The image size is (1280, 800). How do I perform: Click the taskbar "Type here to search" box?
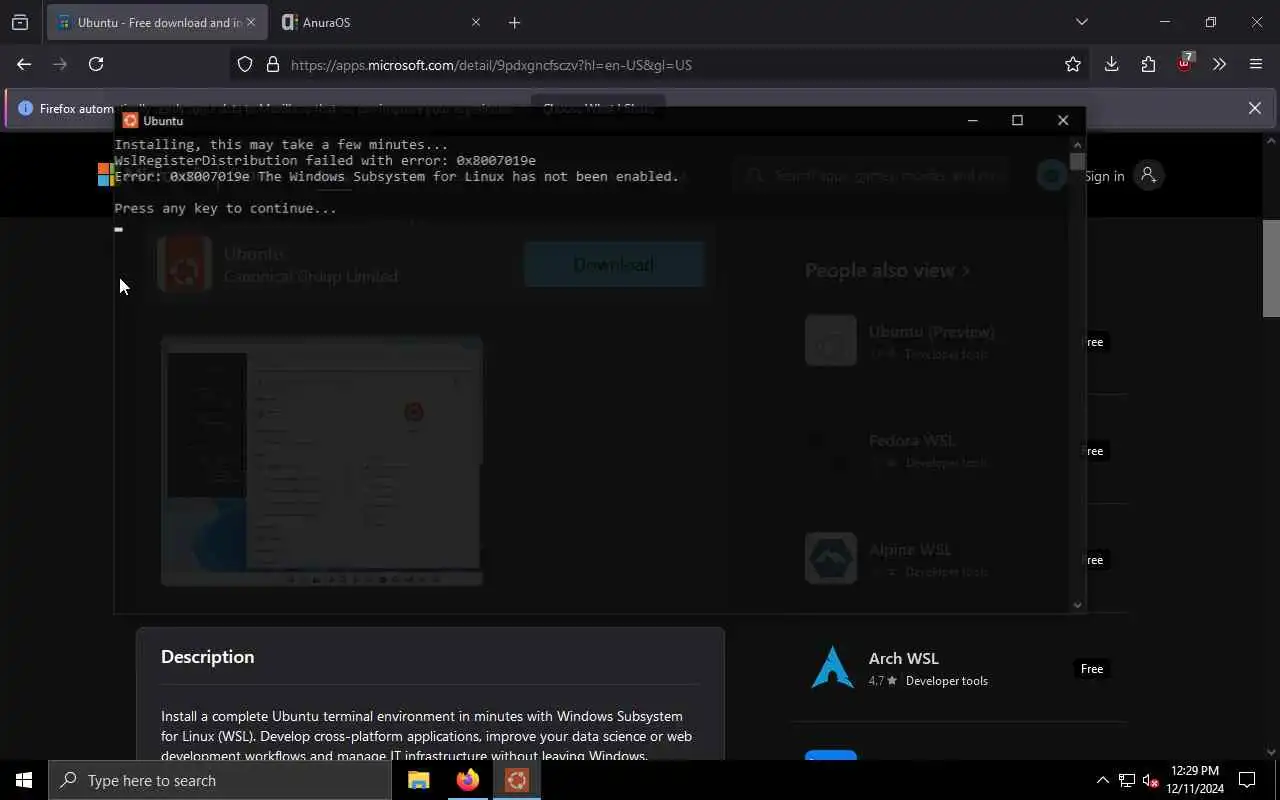point(220,780)
